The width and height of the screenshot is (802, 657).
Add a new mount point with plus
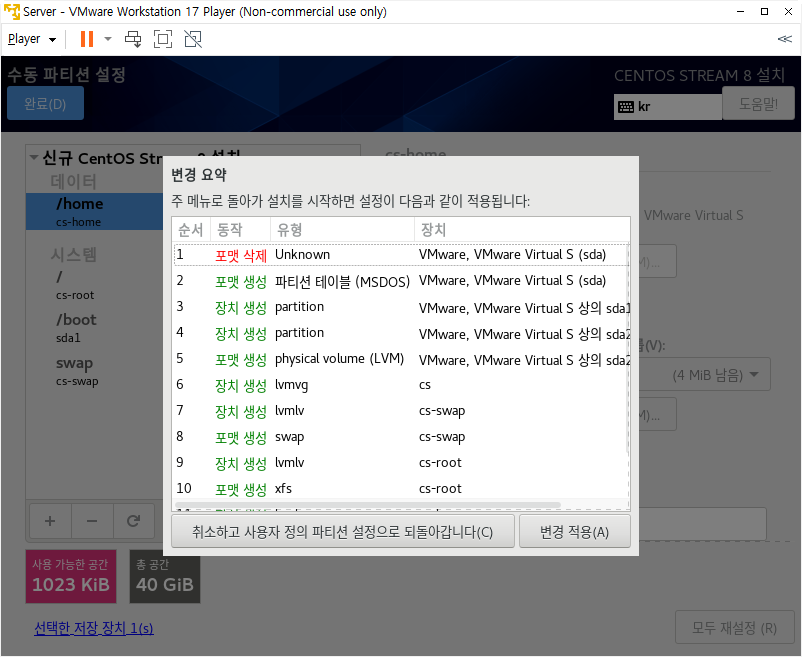(x=50, y=521)
